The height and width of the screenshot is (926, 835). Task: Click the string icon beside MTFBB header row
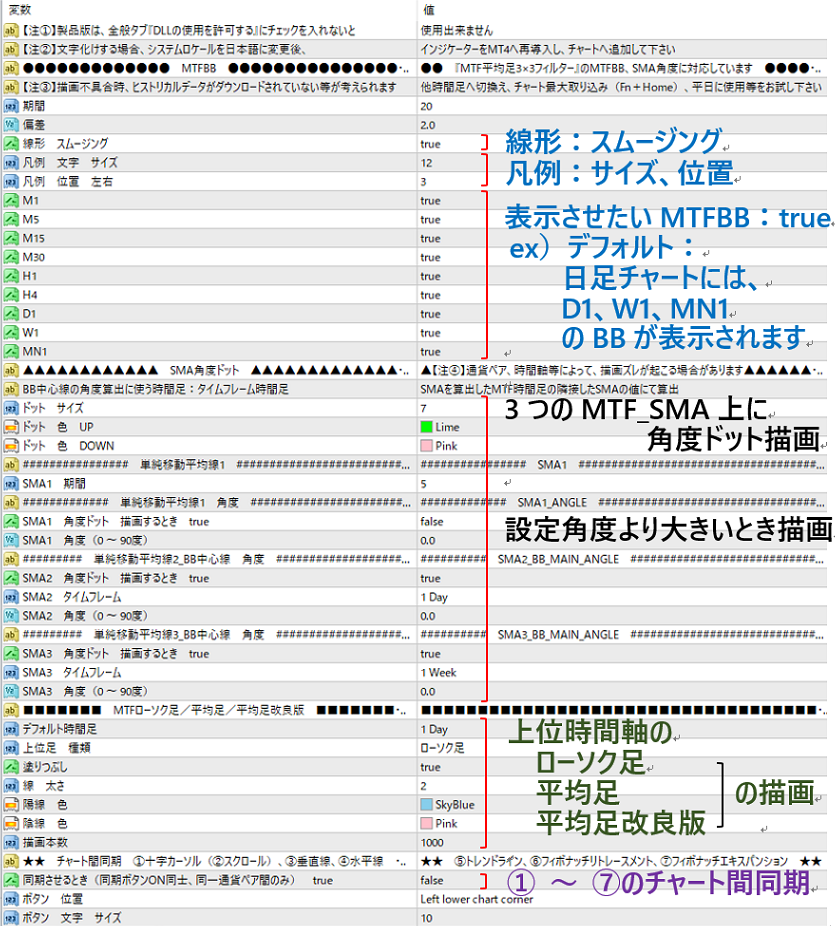11,68
